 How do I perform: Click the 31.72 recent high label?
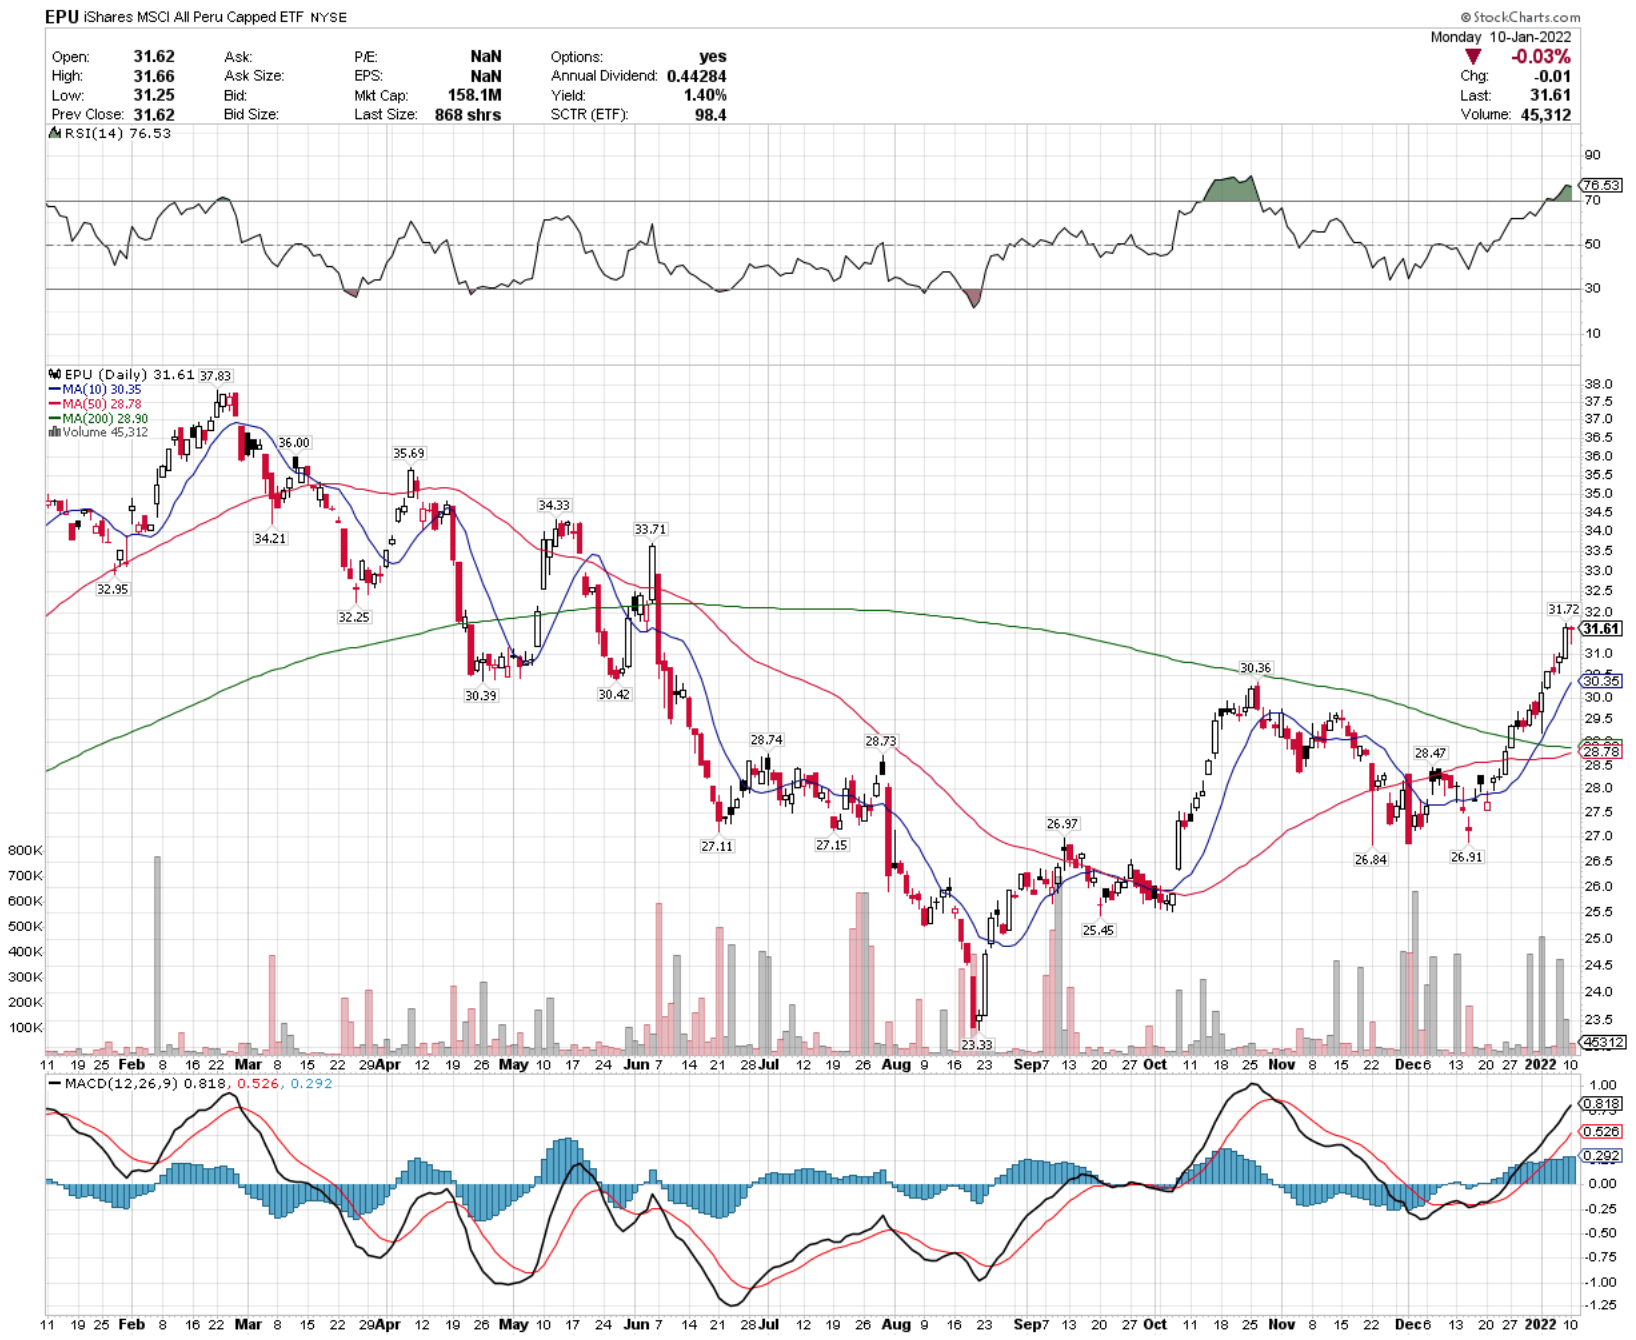[x=1563, y=609]
